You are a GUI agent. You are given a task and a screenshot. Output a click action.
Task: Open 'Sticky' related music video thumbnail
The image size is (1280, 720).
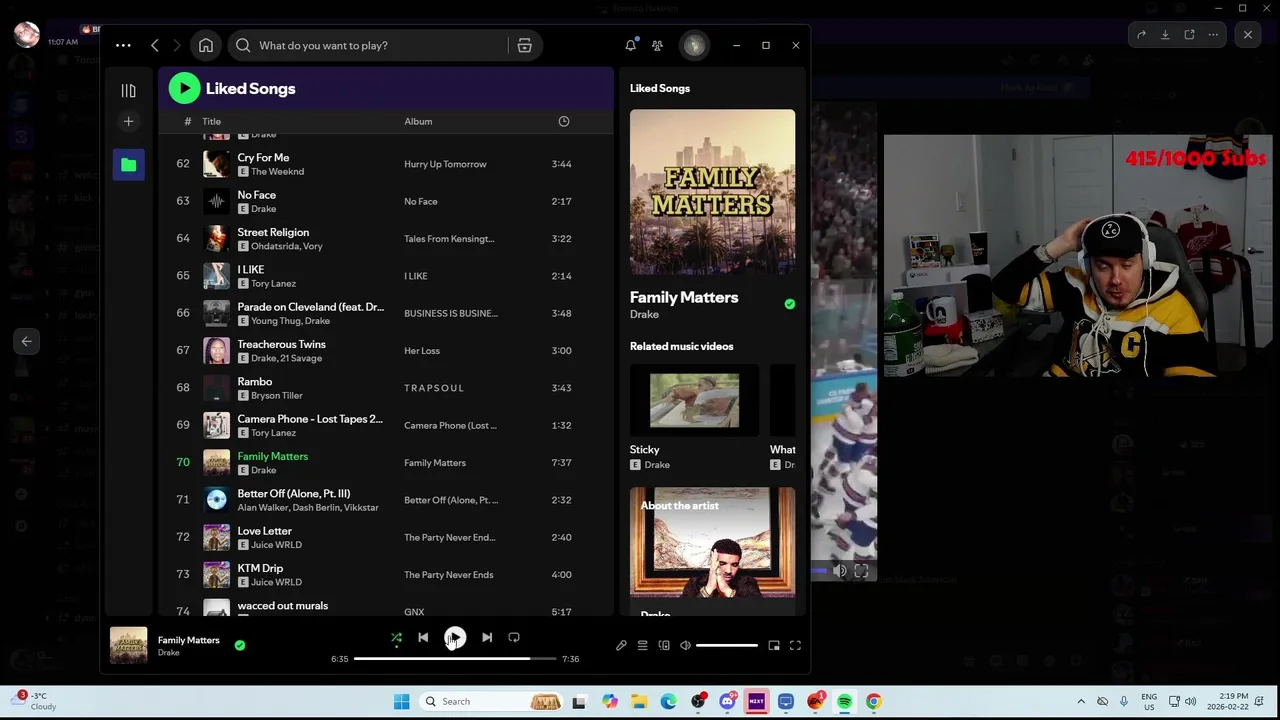(694, 400)
